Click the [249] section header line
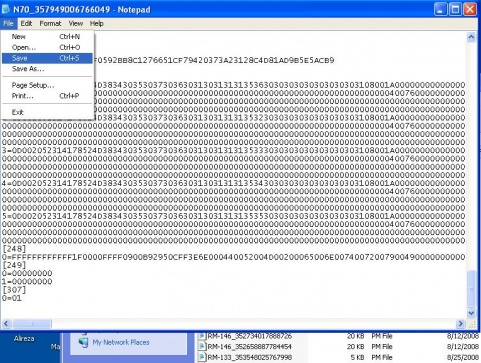The image size is (481, 363). click(14, 265)
